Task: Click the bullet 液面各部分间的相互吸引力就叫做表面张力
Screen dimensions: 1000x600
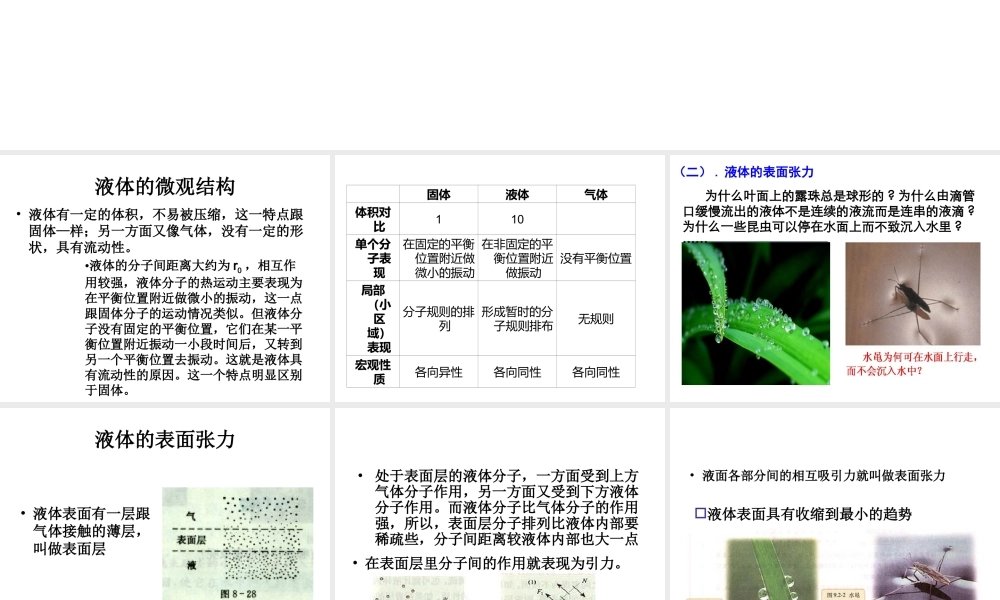Action: (818, 475)
